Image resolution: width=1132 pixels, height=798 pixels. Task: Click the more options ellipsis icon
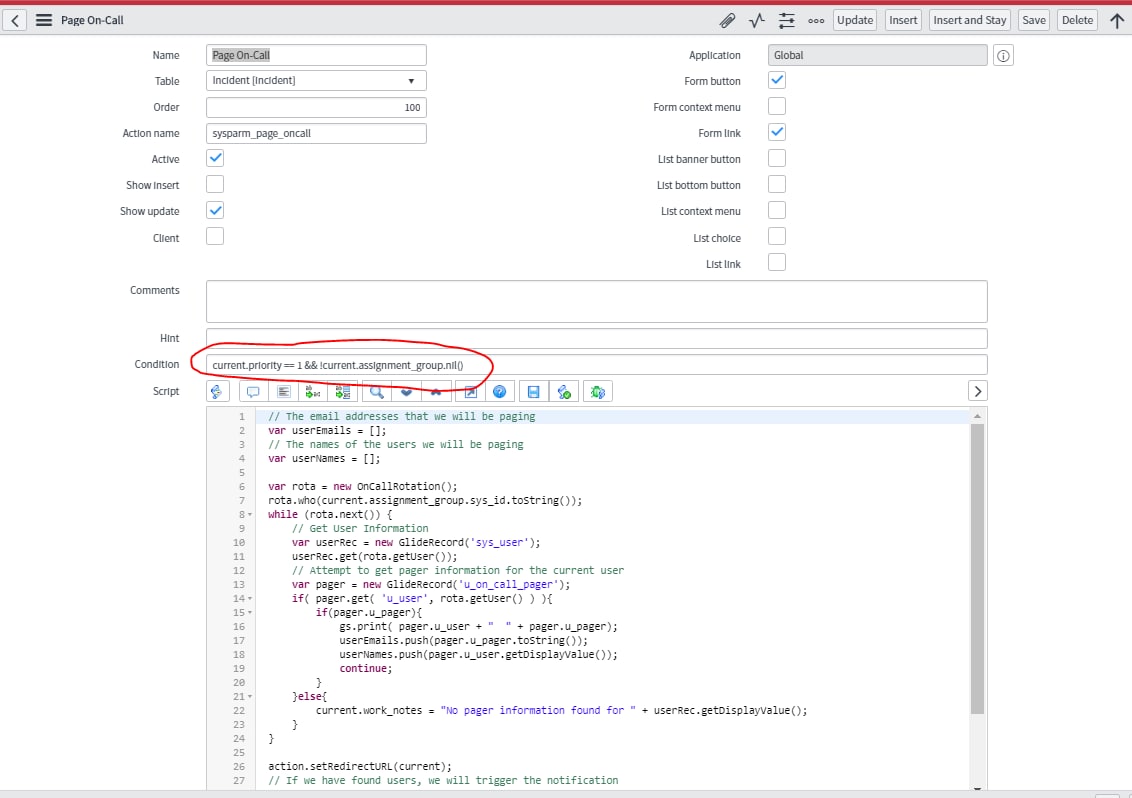tap(816, 20)
